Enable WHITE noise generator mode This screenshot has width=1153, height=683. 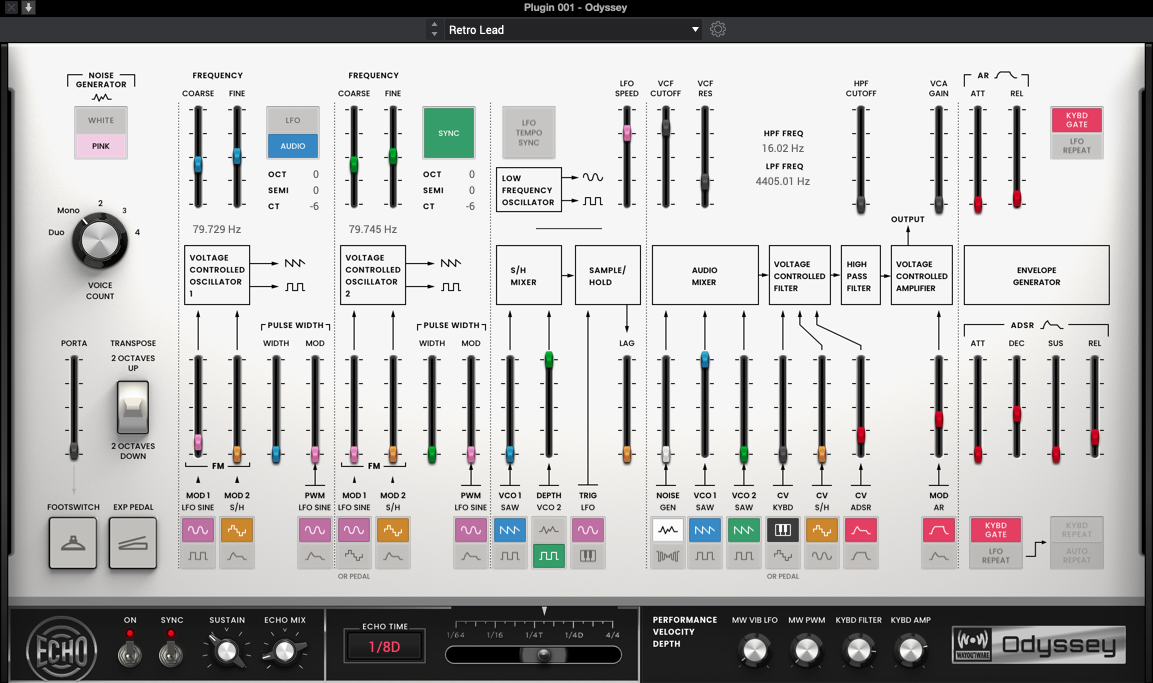[x=100, y=120]
